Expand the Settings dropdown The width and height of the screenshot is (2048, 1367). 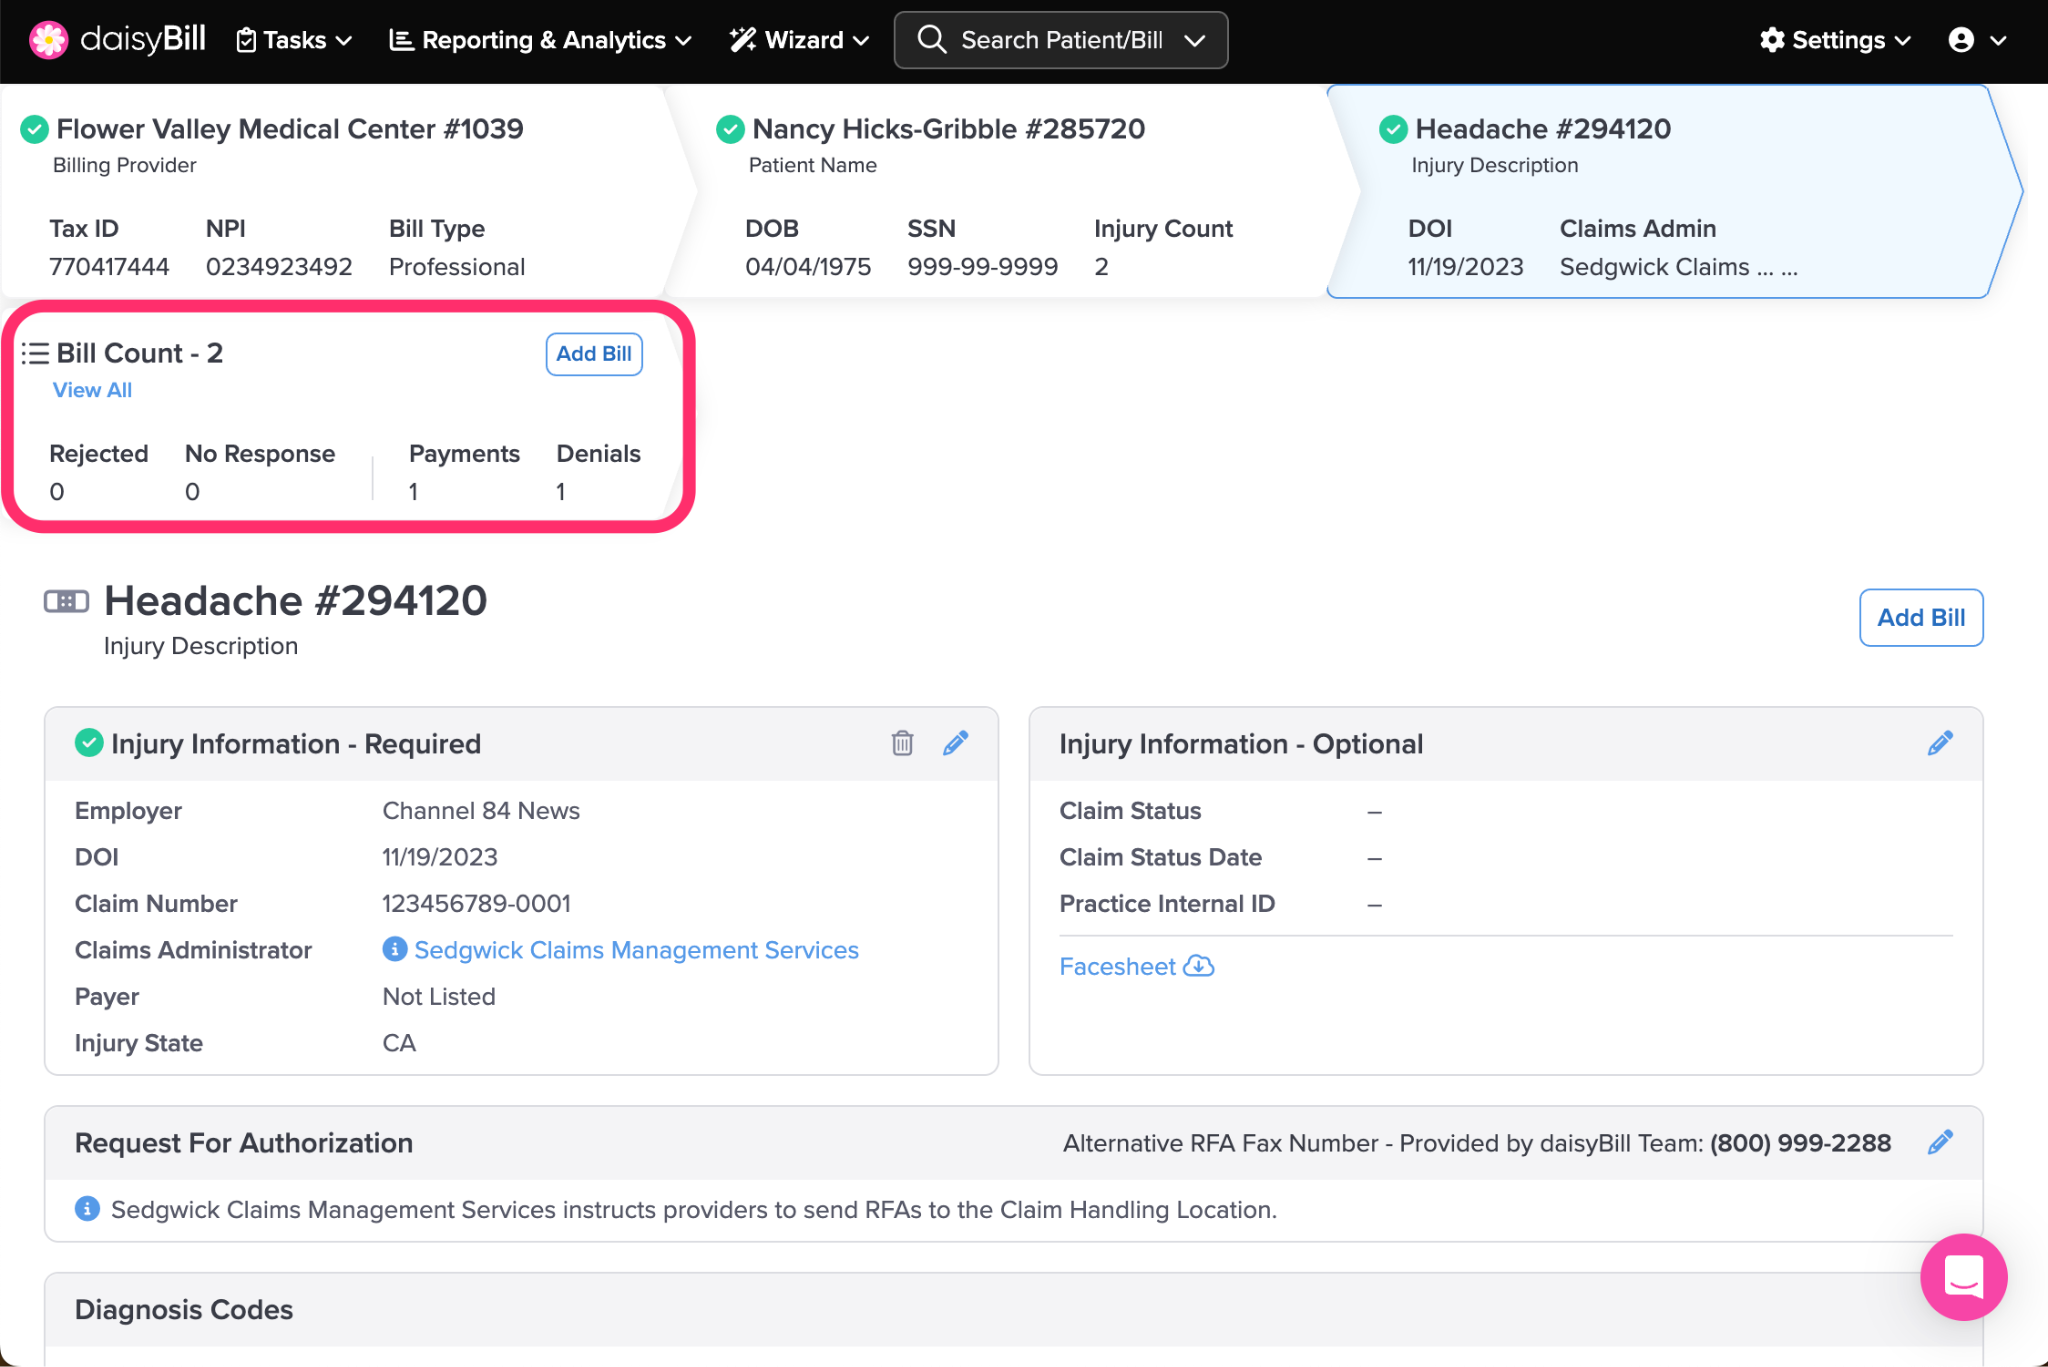click(x=1835, y=40)
